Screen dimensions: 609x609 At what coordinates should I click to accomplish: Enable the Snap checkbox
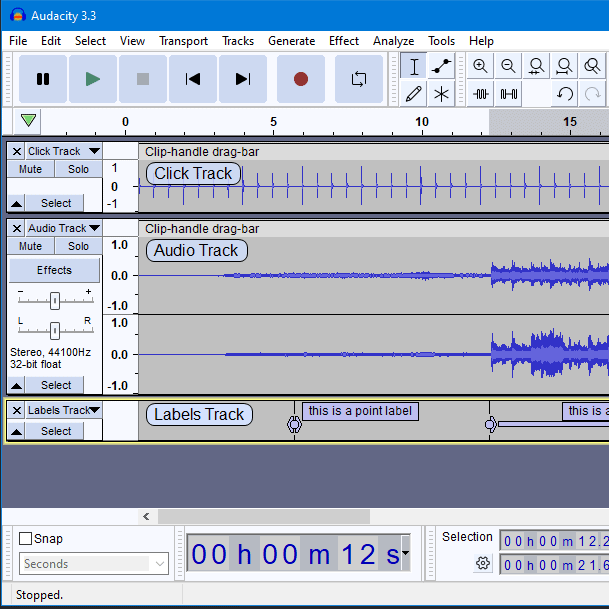pos(26,539)
